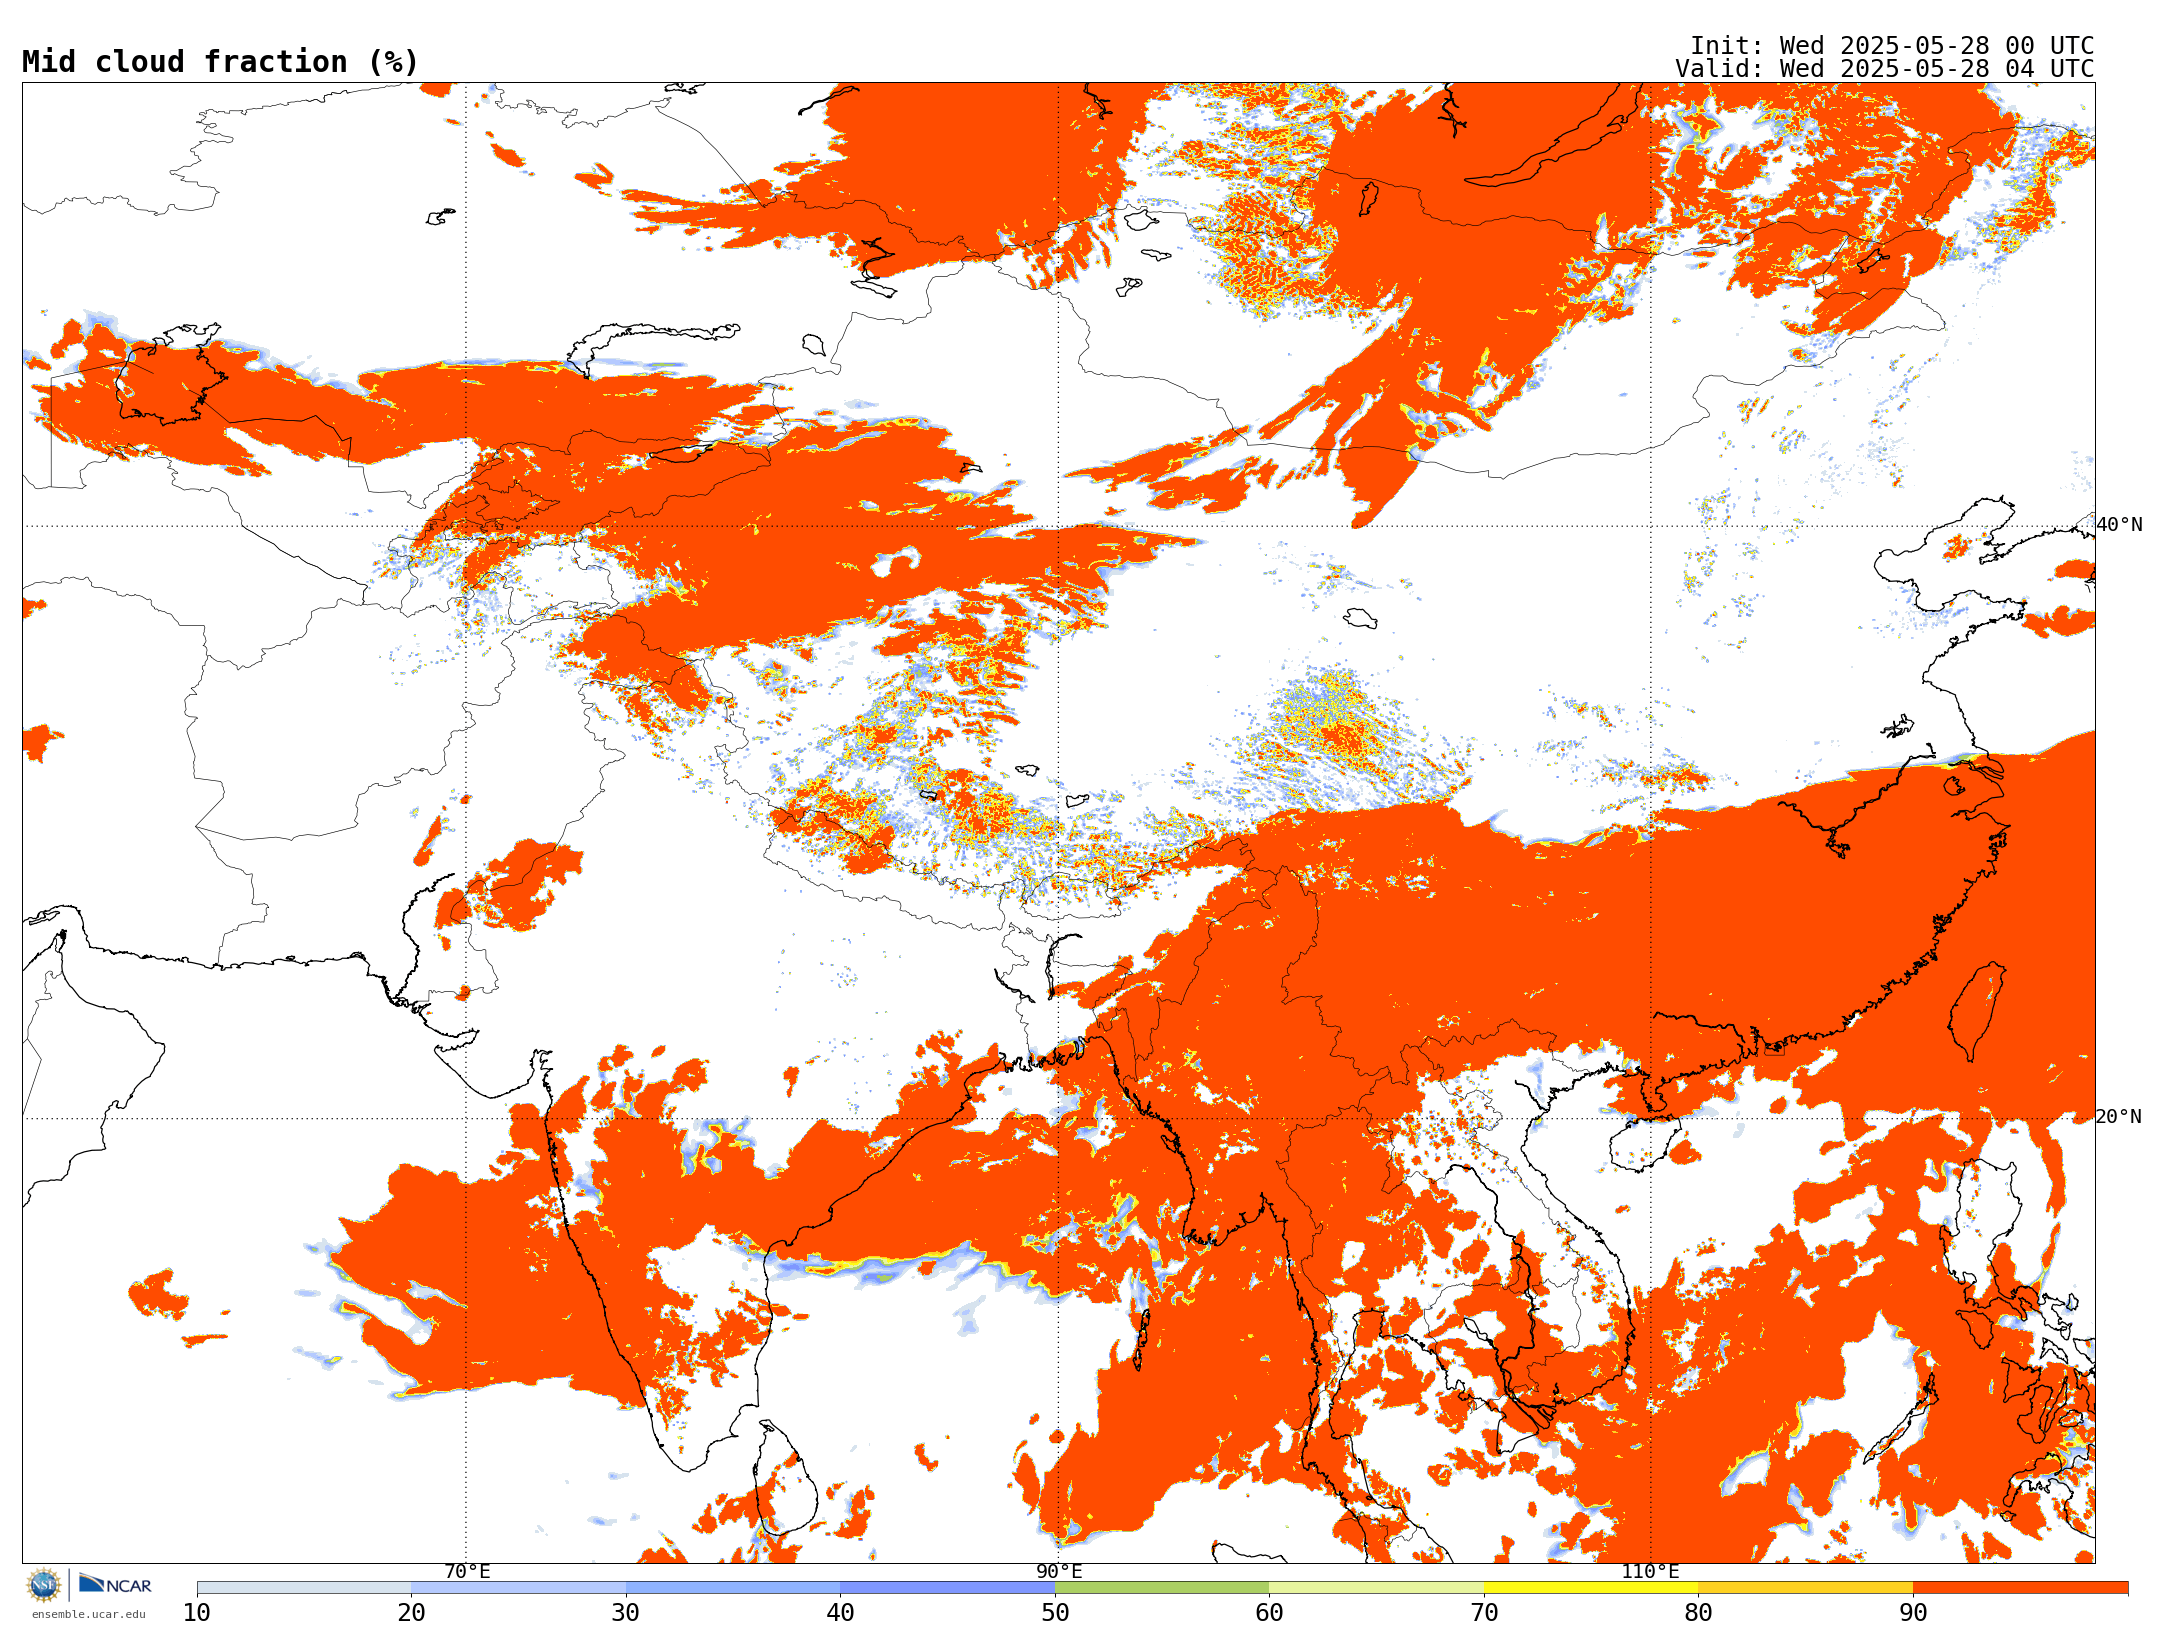Pick the 70-80 yellow colorbar segment
The image size is (2160, 1626).
(x=1591, y=1588)
